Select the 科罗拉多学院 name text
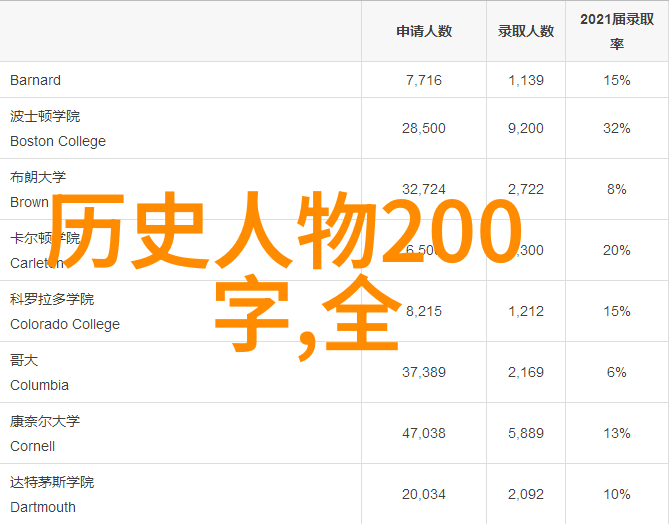The image size is (670, 524). 52,299
